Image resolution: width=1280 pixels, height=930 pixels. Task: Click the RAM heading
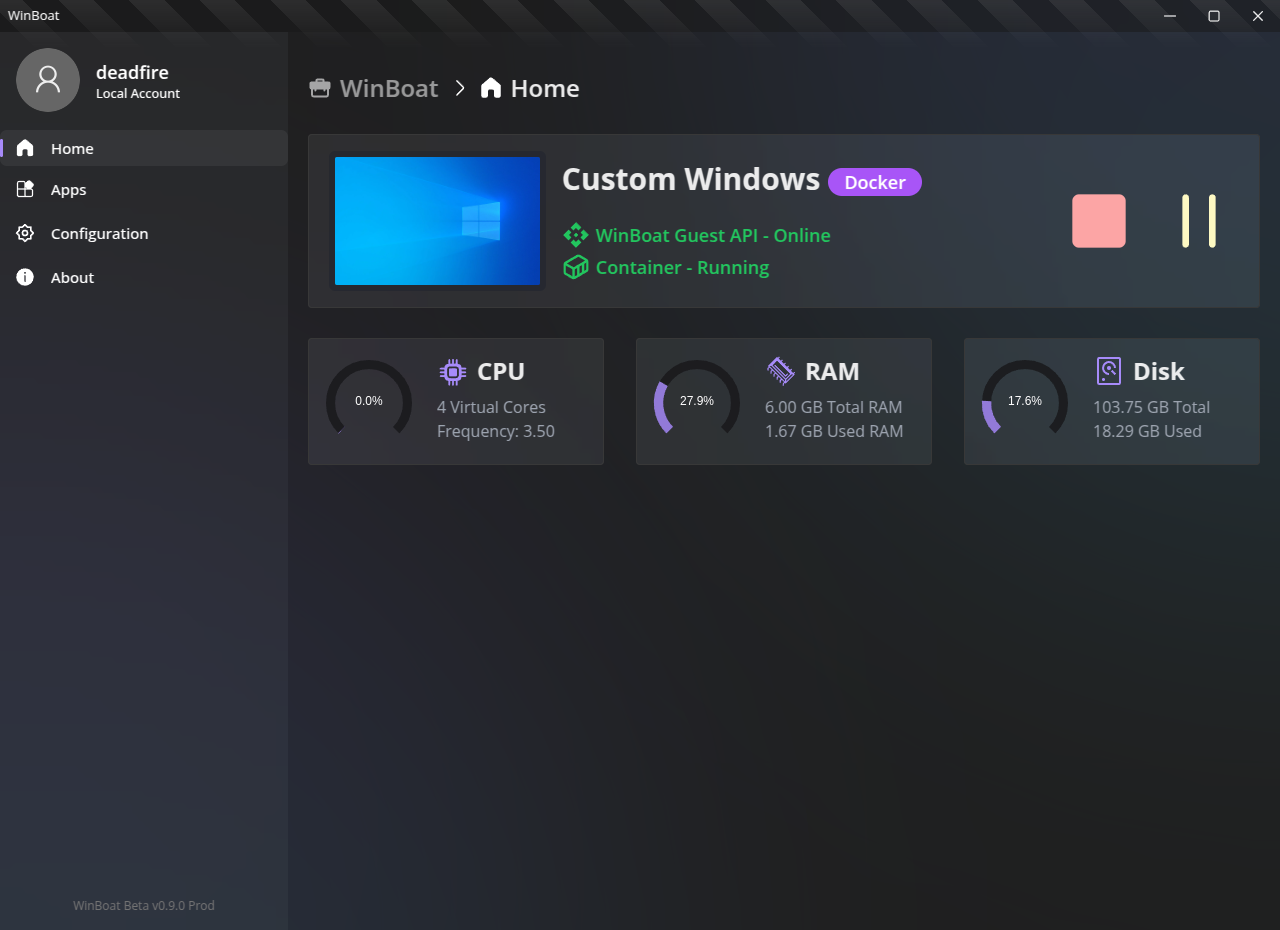pos(832,372)
